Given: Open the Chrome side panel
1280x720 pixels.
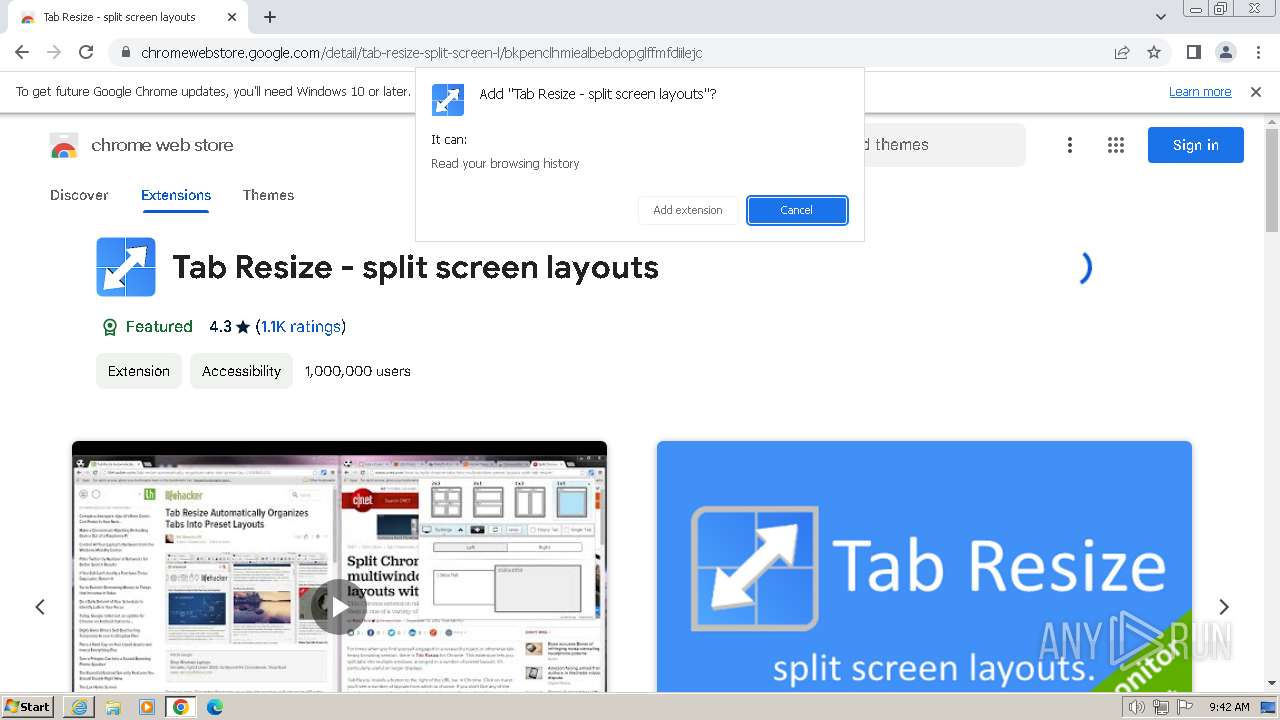Looking at the screenshot, I should 1193,53.
